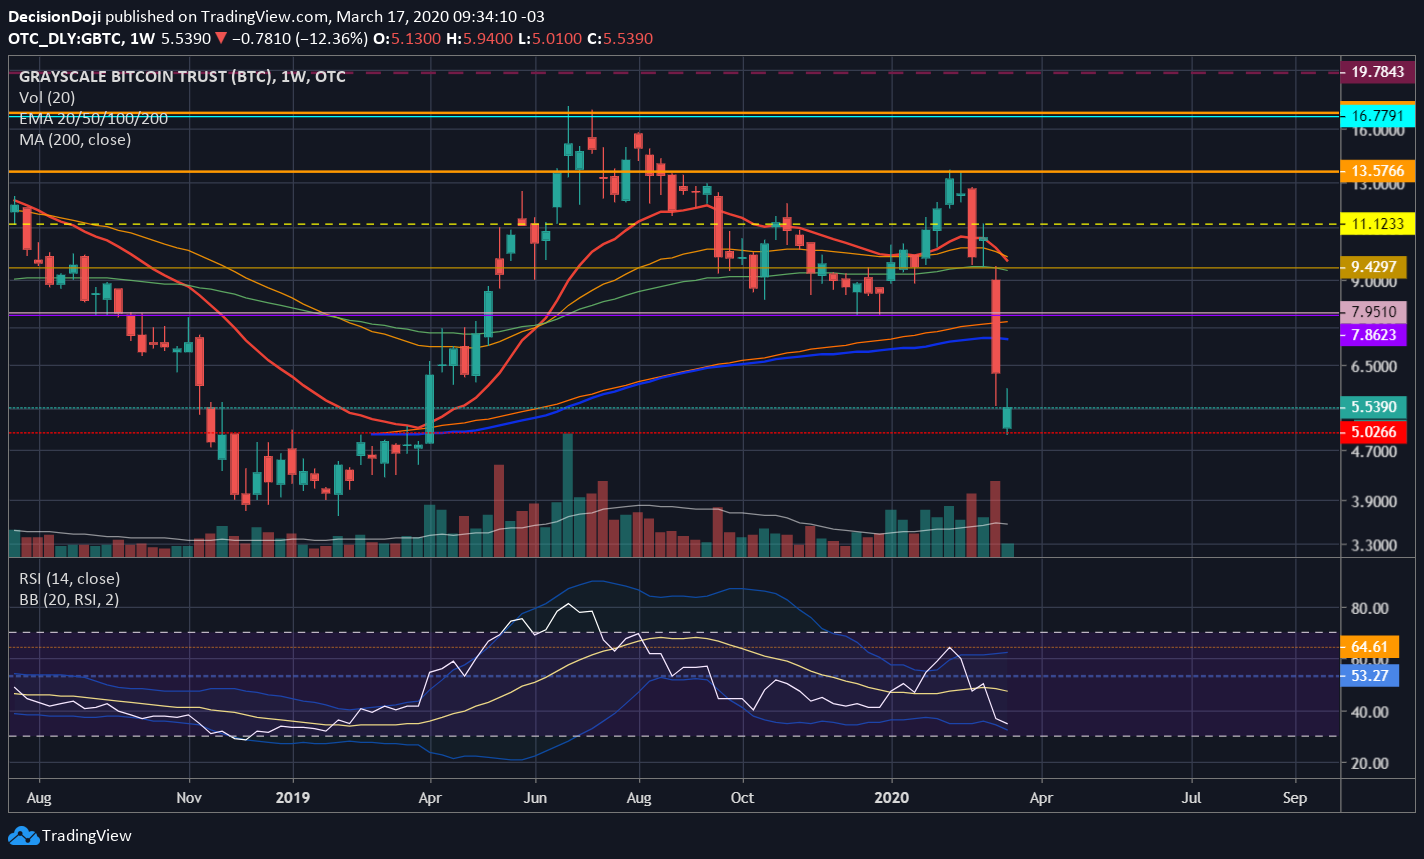Click the Aug label at the time axis start
Viewport: 1424px width, 859px height.
pyautogui.click(x=40, y=798)
